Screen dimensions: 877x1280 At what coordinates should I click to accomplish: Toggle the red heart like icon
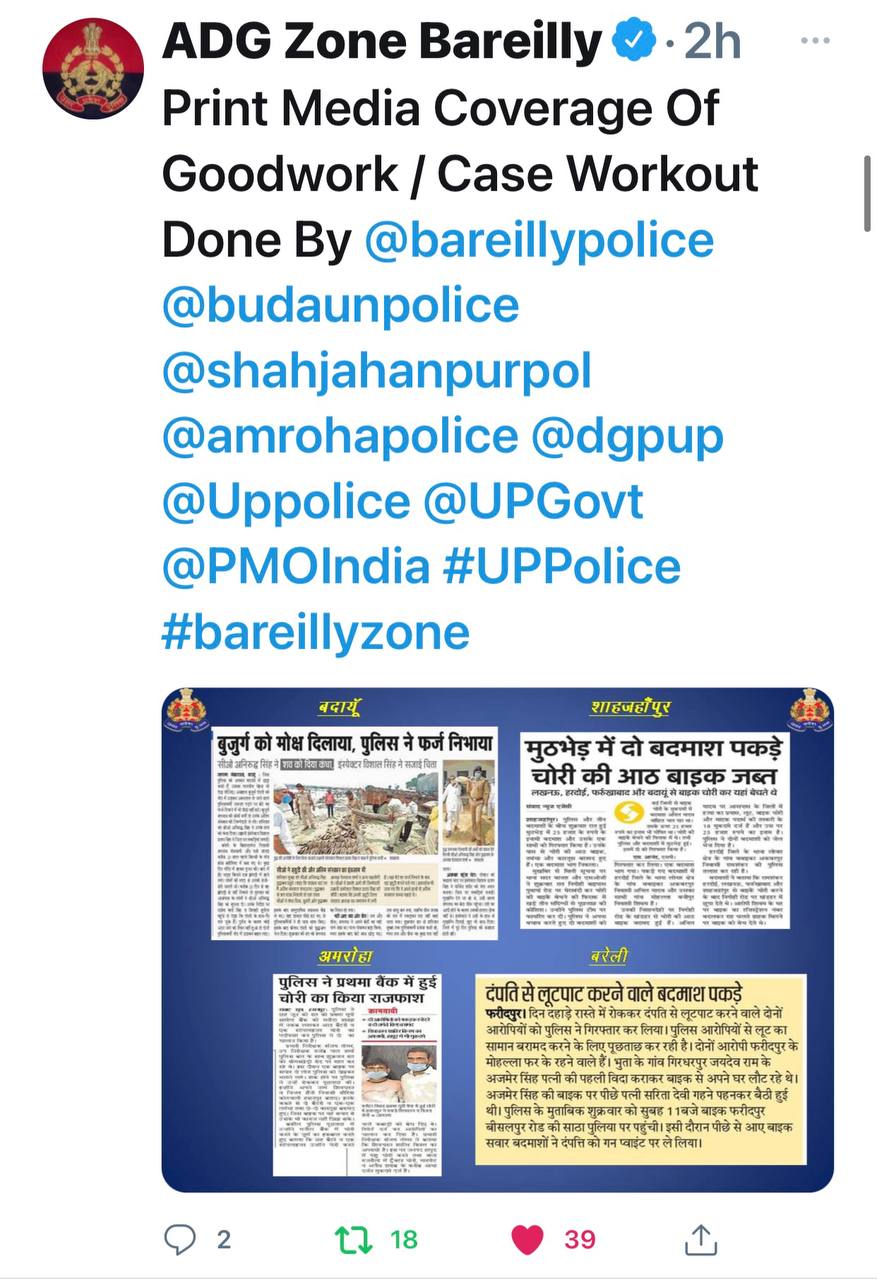coord(527,1240)
